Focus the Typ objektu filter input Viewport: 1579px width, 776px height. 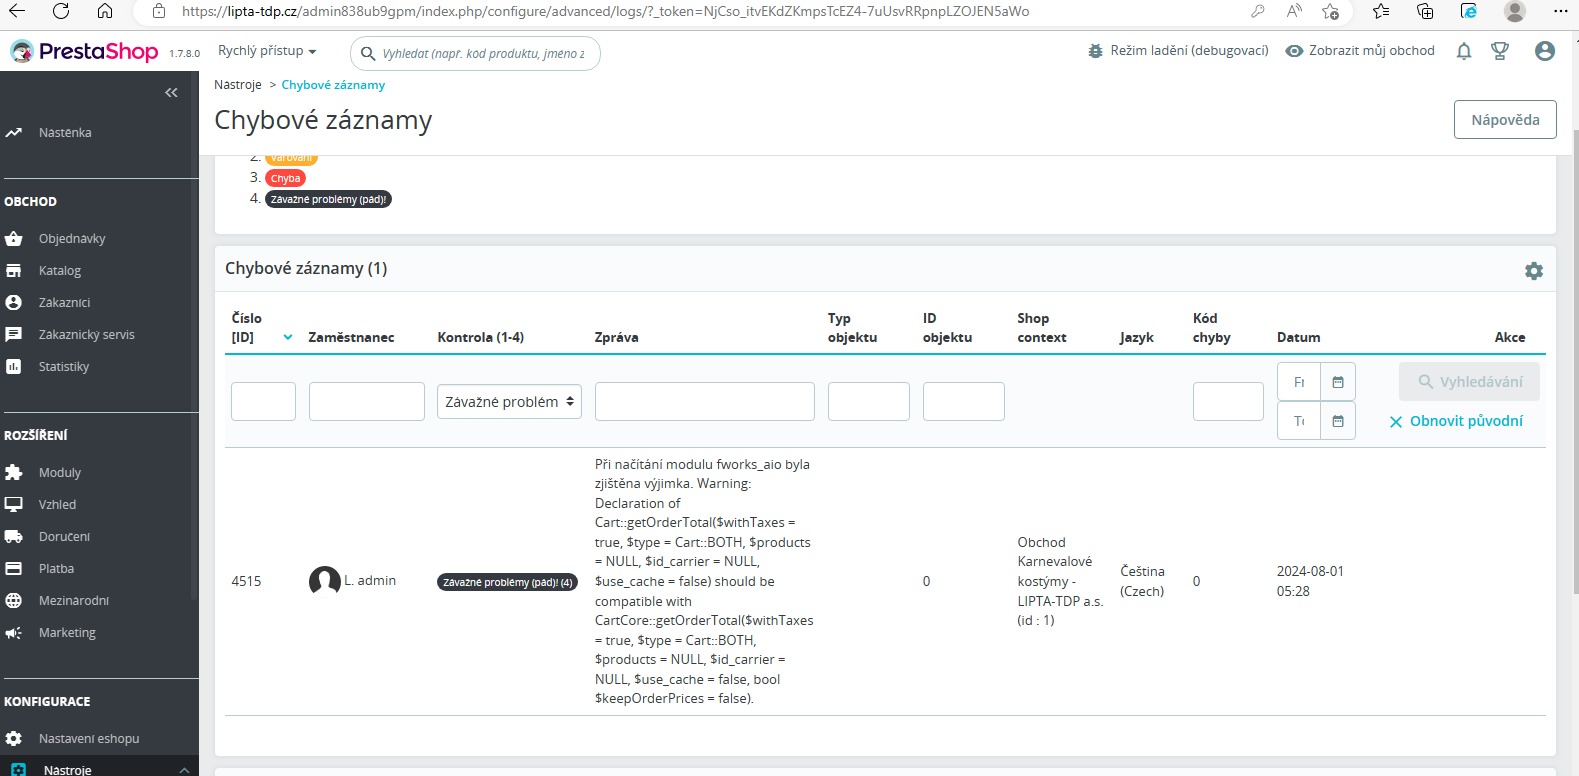pos(869,401)
